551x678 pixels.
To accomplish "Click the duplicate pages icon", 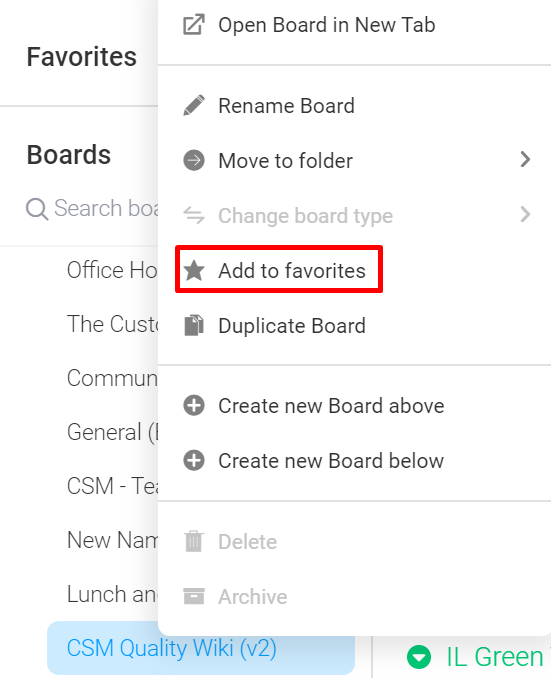I will click(x=194, y=326).
